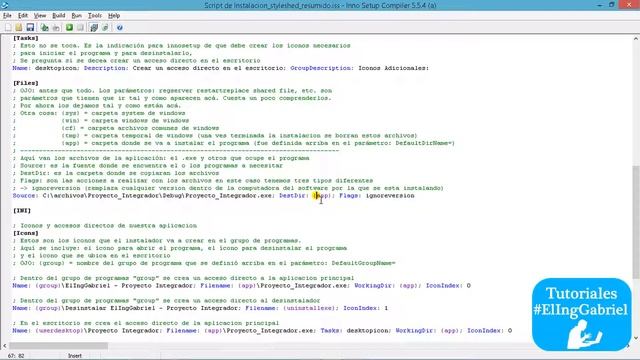Click 'Tasks:' keyword in the last Name line
The image size is (640, 360).
[331, 331]
